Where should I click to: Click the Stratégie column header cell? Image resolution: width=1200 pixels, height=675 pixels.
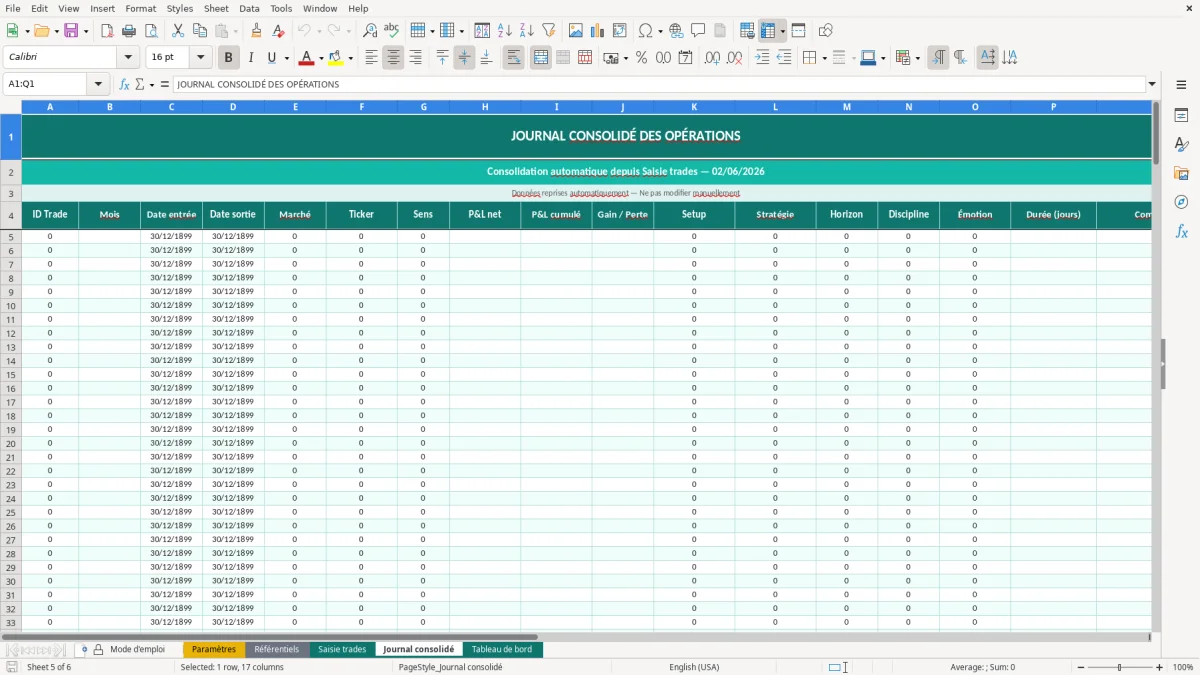[775, 215]
